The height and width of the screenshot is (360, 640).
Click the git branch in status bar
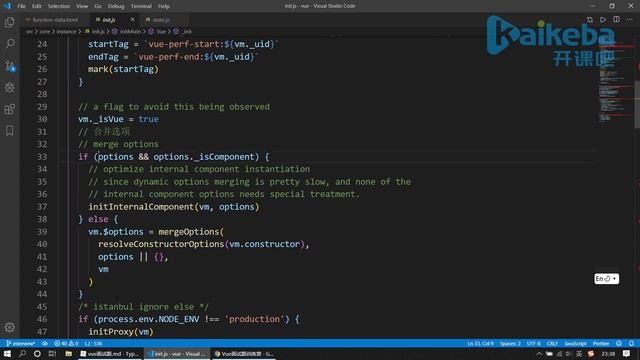tap(20, 343)
